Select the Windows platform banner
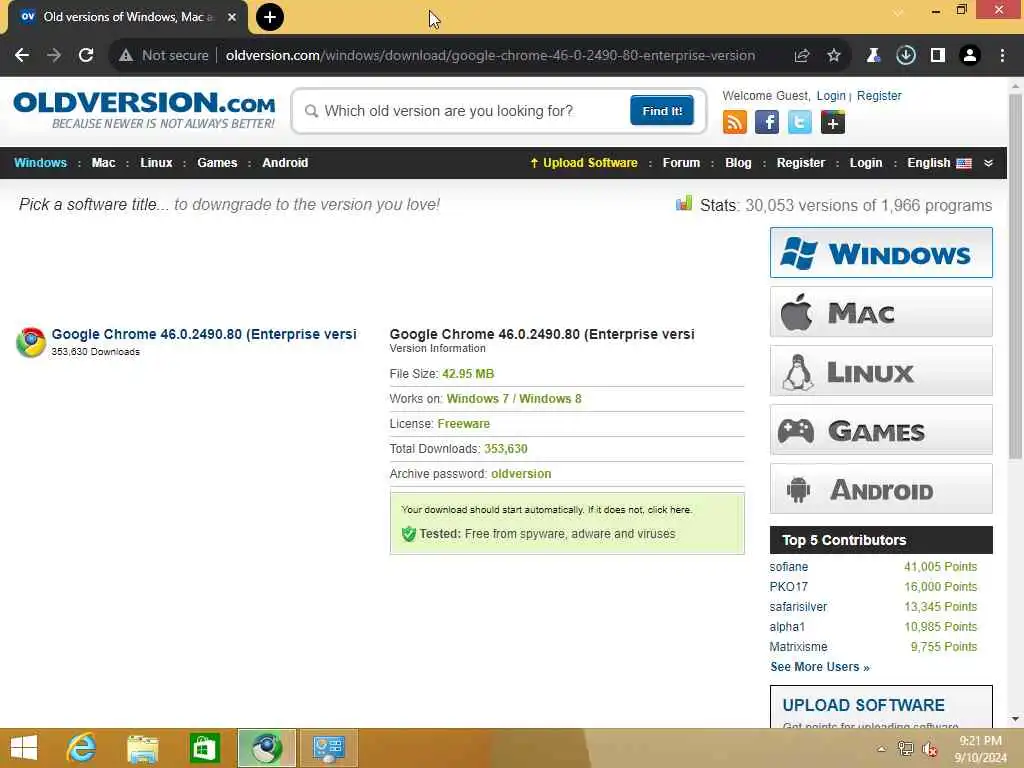 click(x=881, y=253)
